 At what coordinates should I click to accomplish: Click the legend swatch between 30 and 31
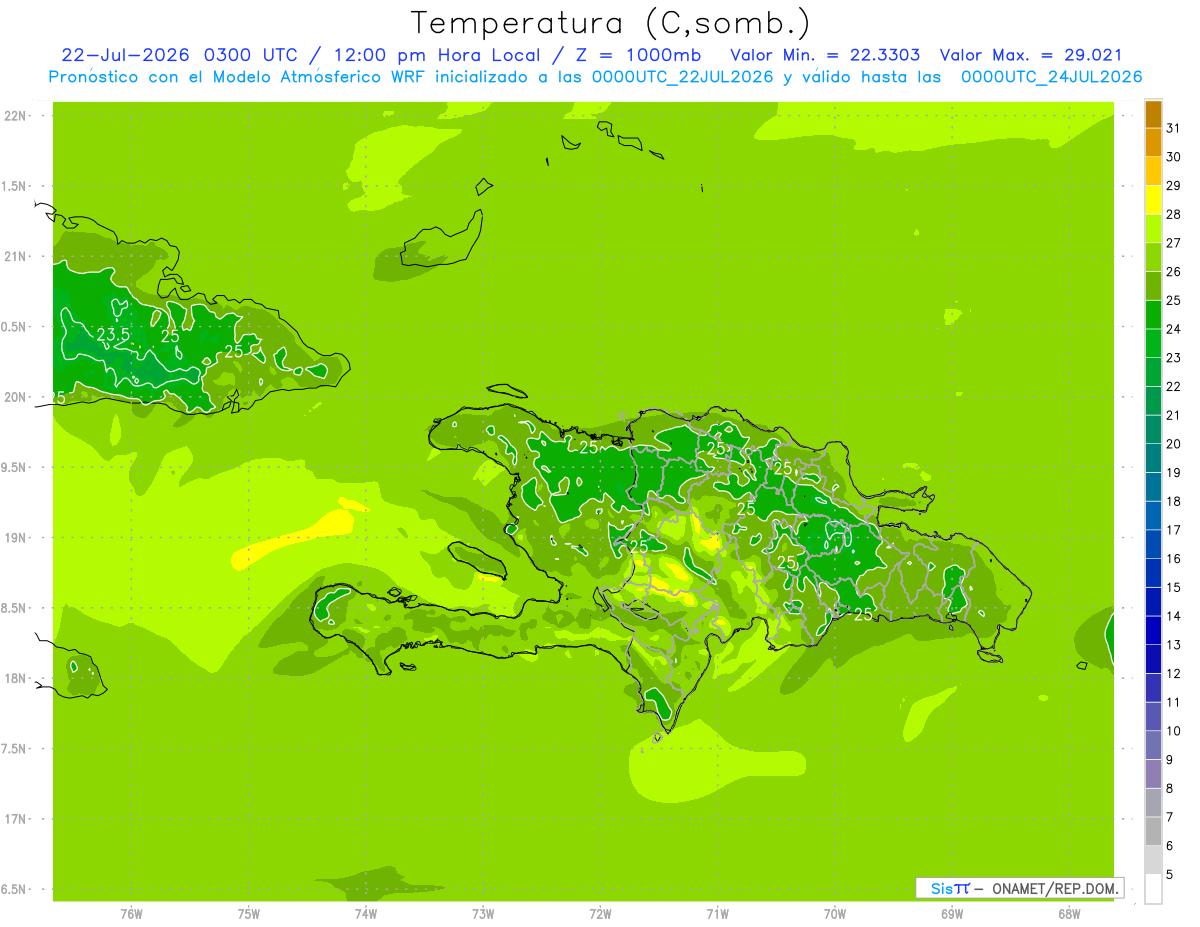tap(1153, 142)
